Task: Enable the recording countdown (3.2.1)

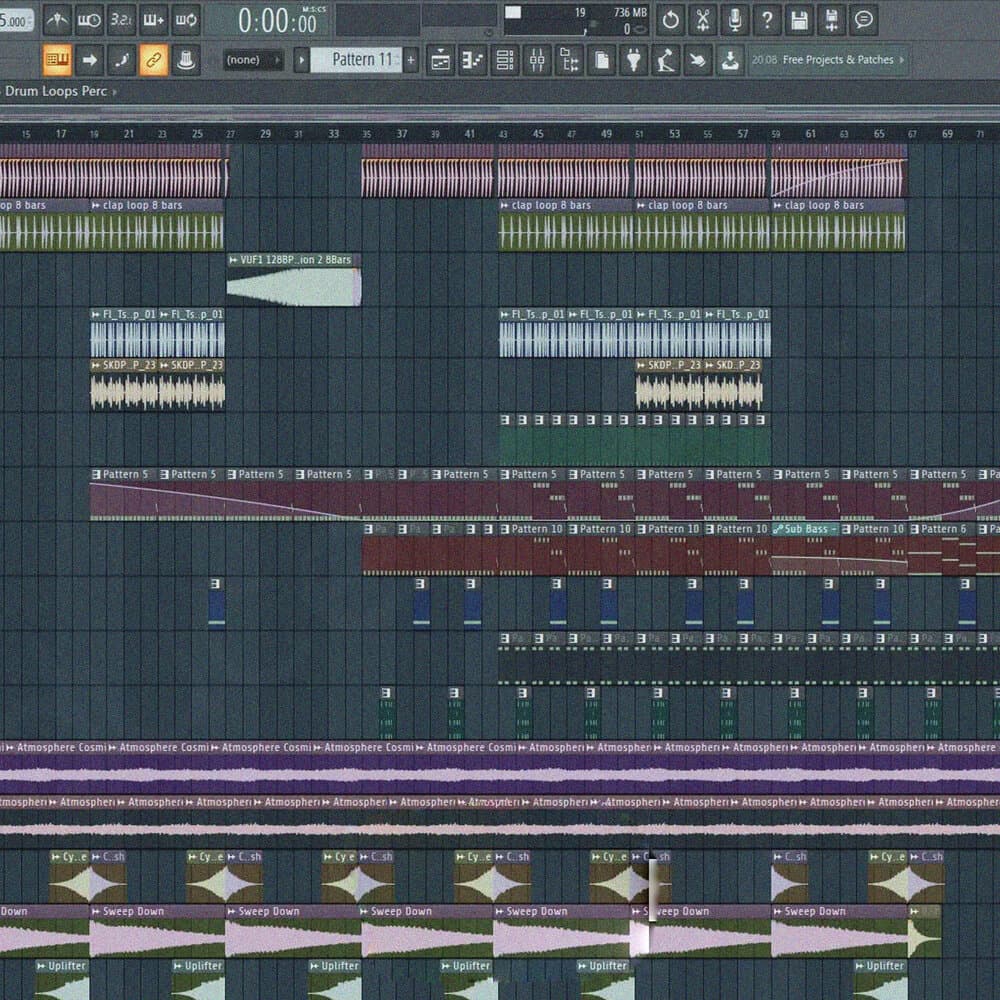Action: (120, 19)
